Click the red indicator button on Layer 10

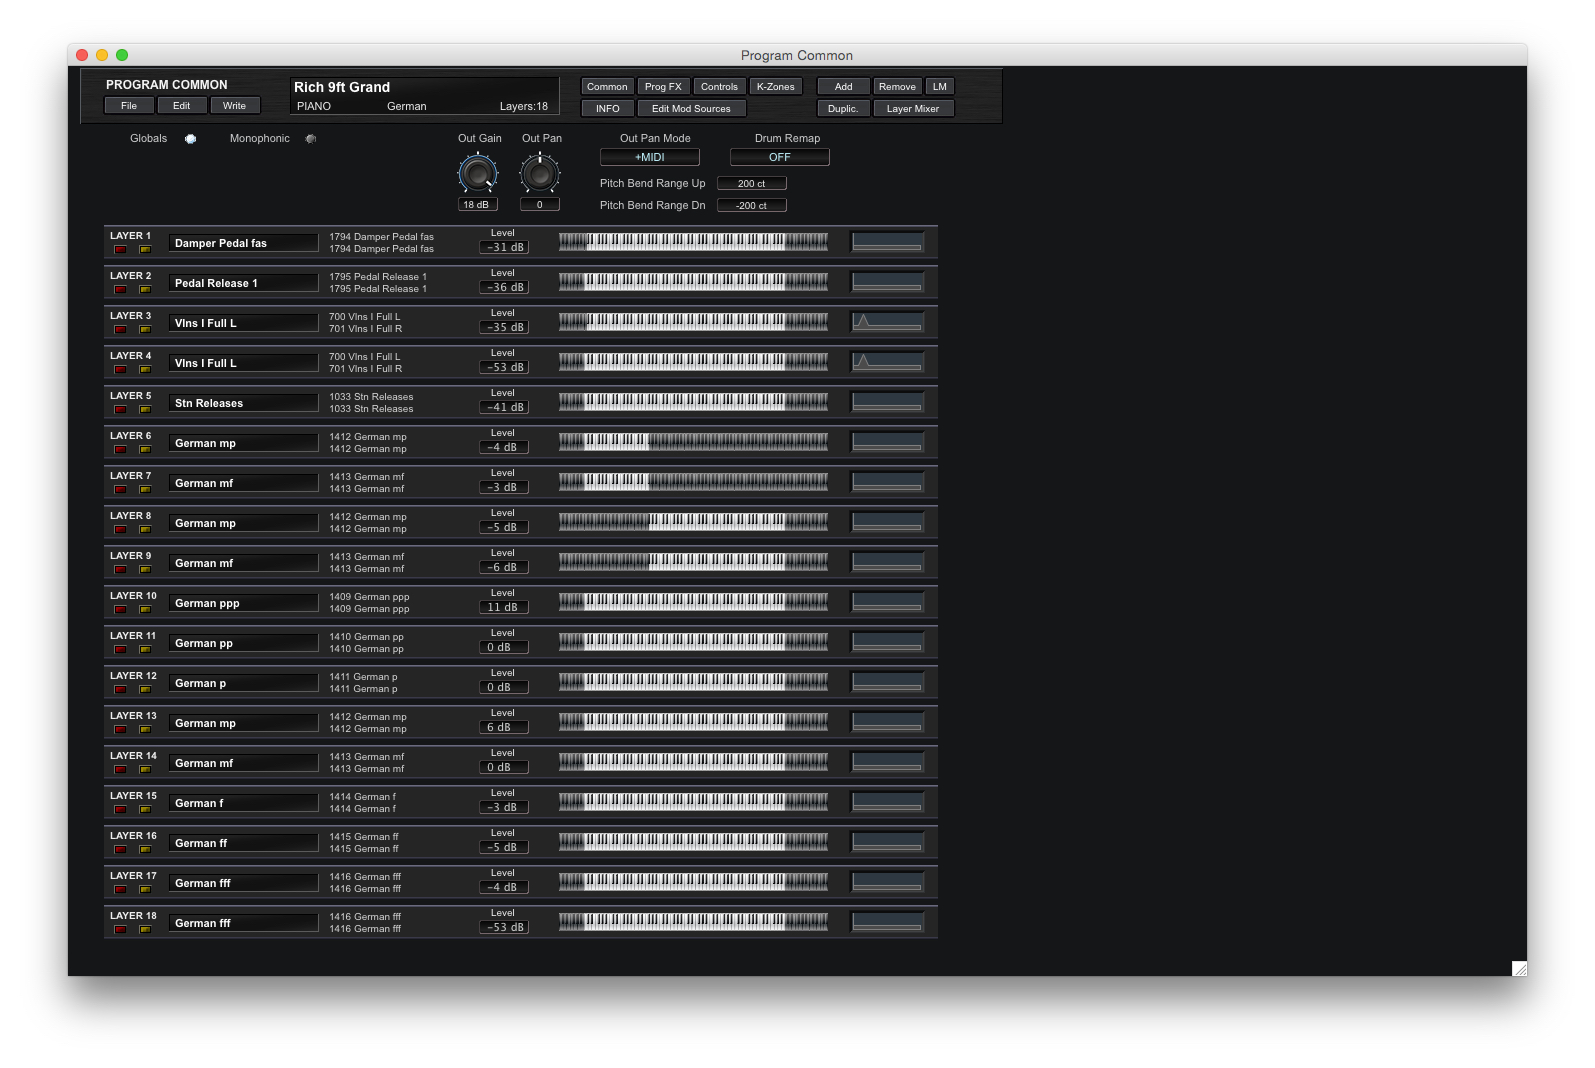point(120,610)
